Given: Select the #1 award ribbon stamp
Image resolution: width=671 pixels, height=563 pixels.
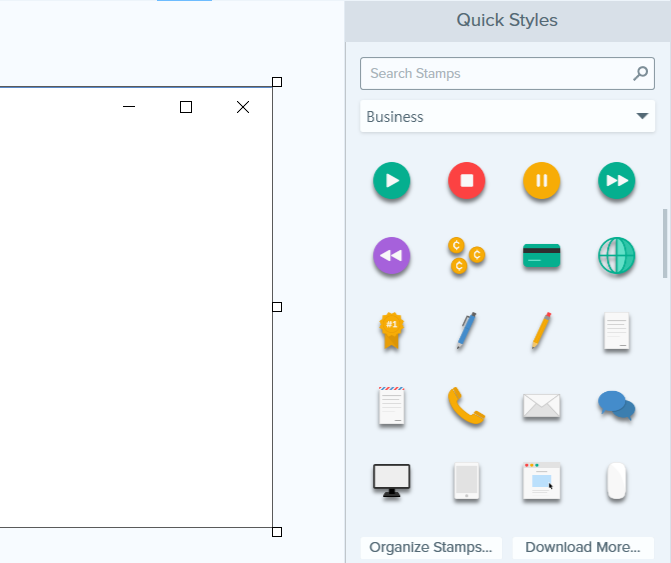Looking at the screenshot, I should point(392,331).
